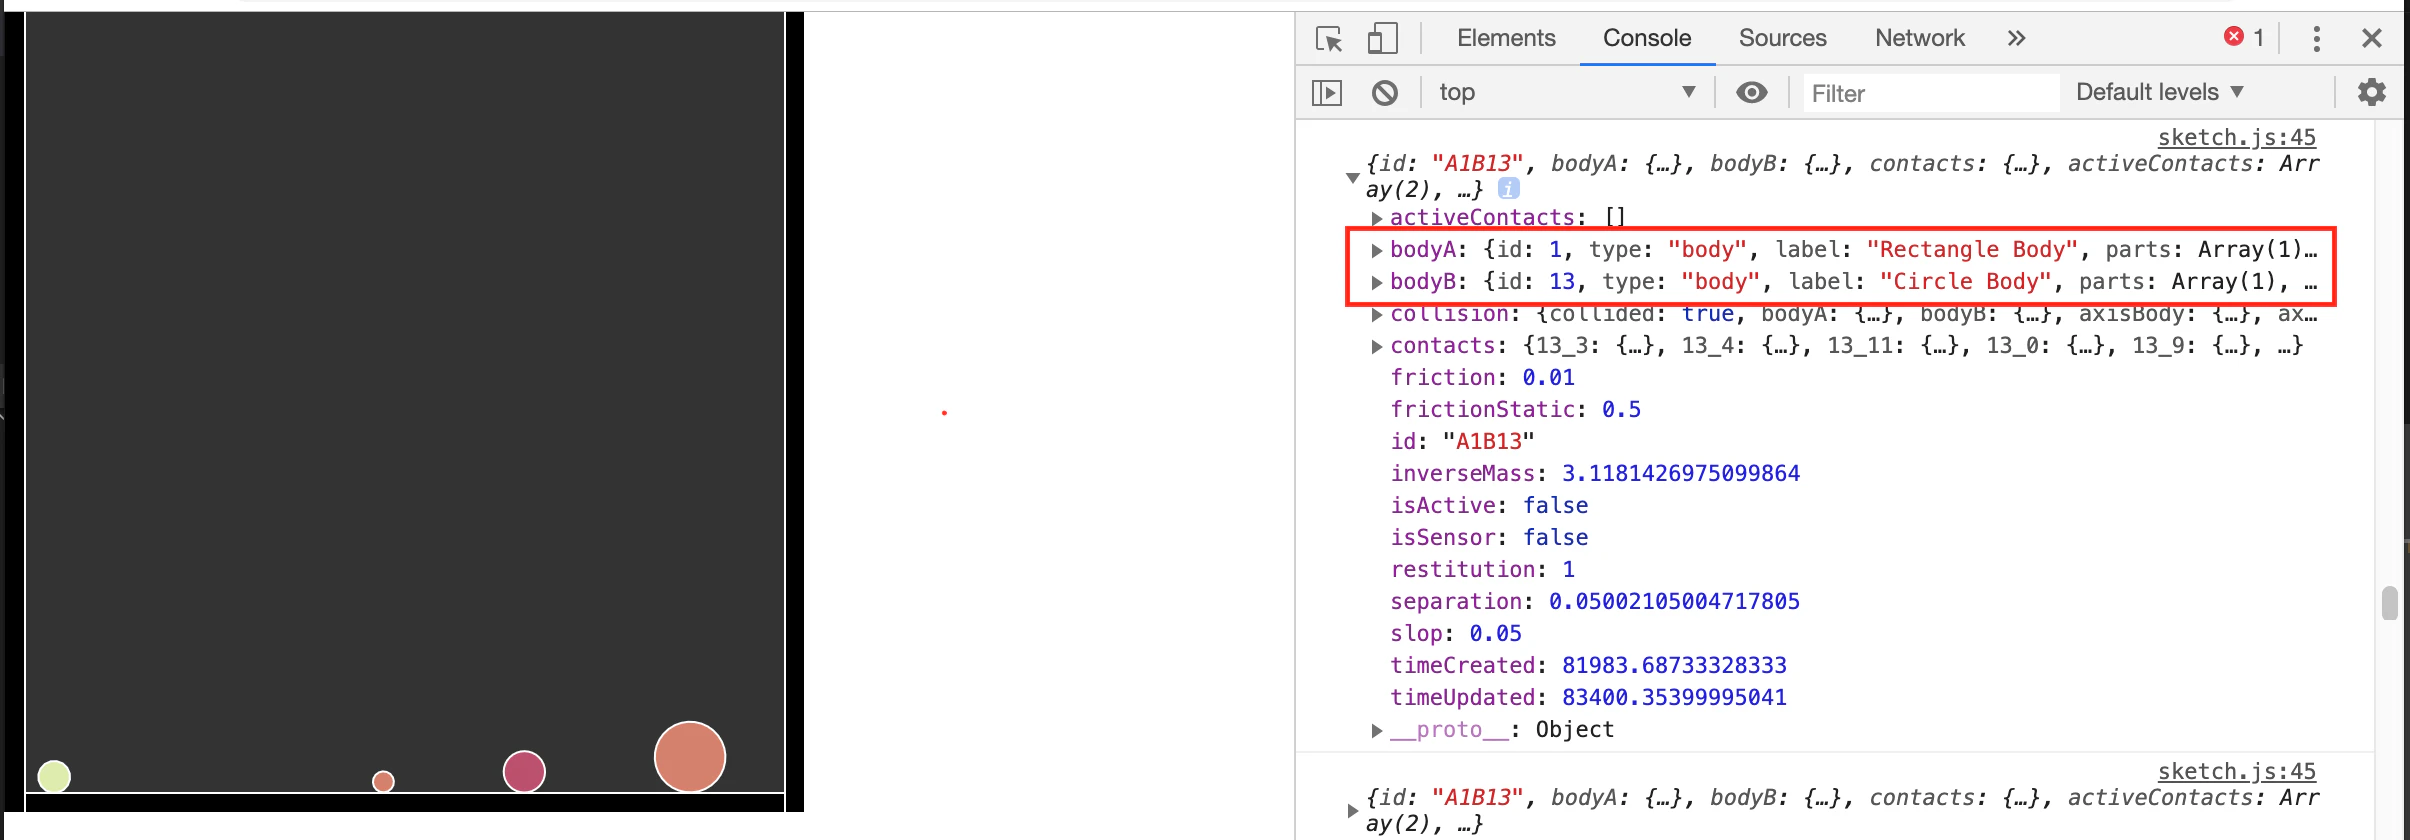Expand the __proto__ Object entry
The width and height of the screenshot is (2410, 840).
tap(1377, 730)
